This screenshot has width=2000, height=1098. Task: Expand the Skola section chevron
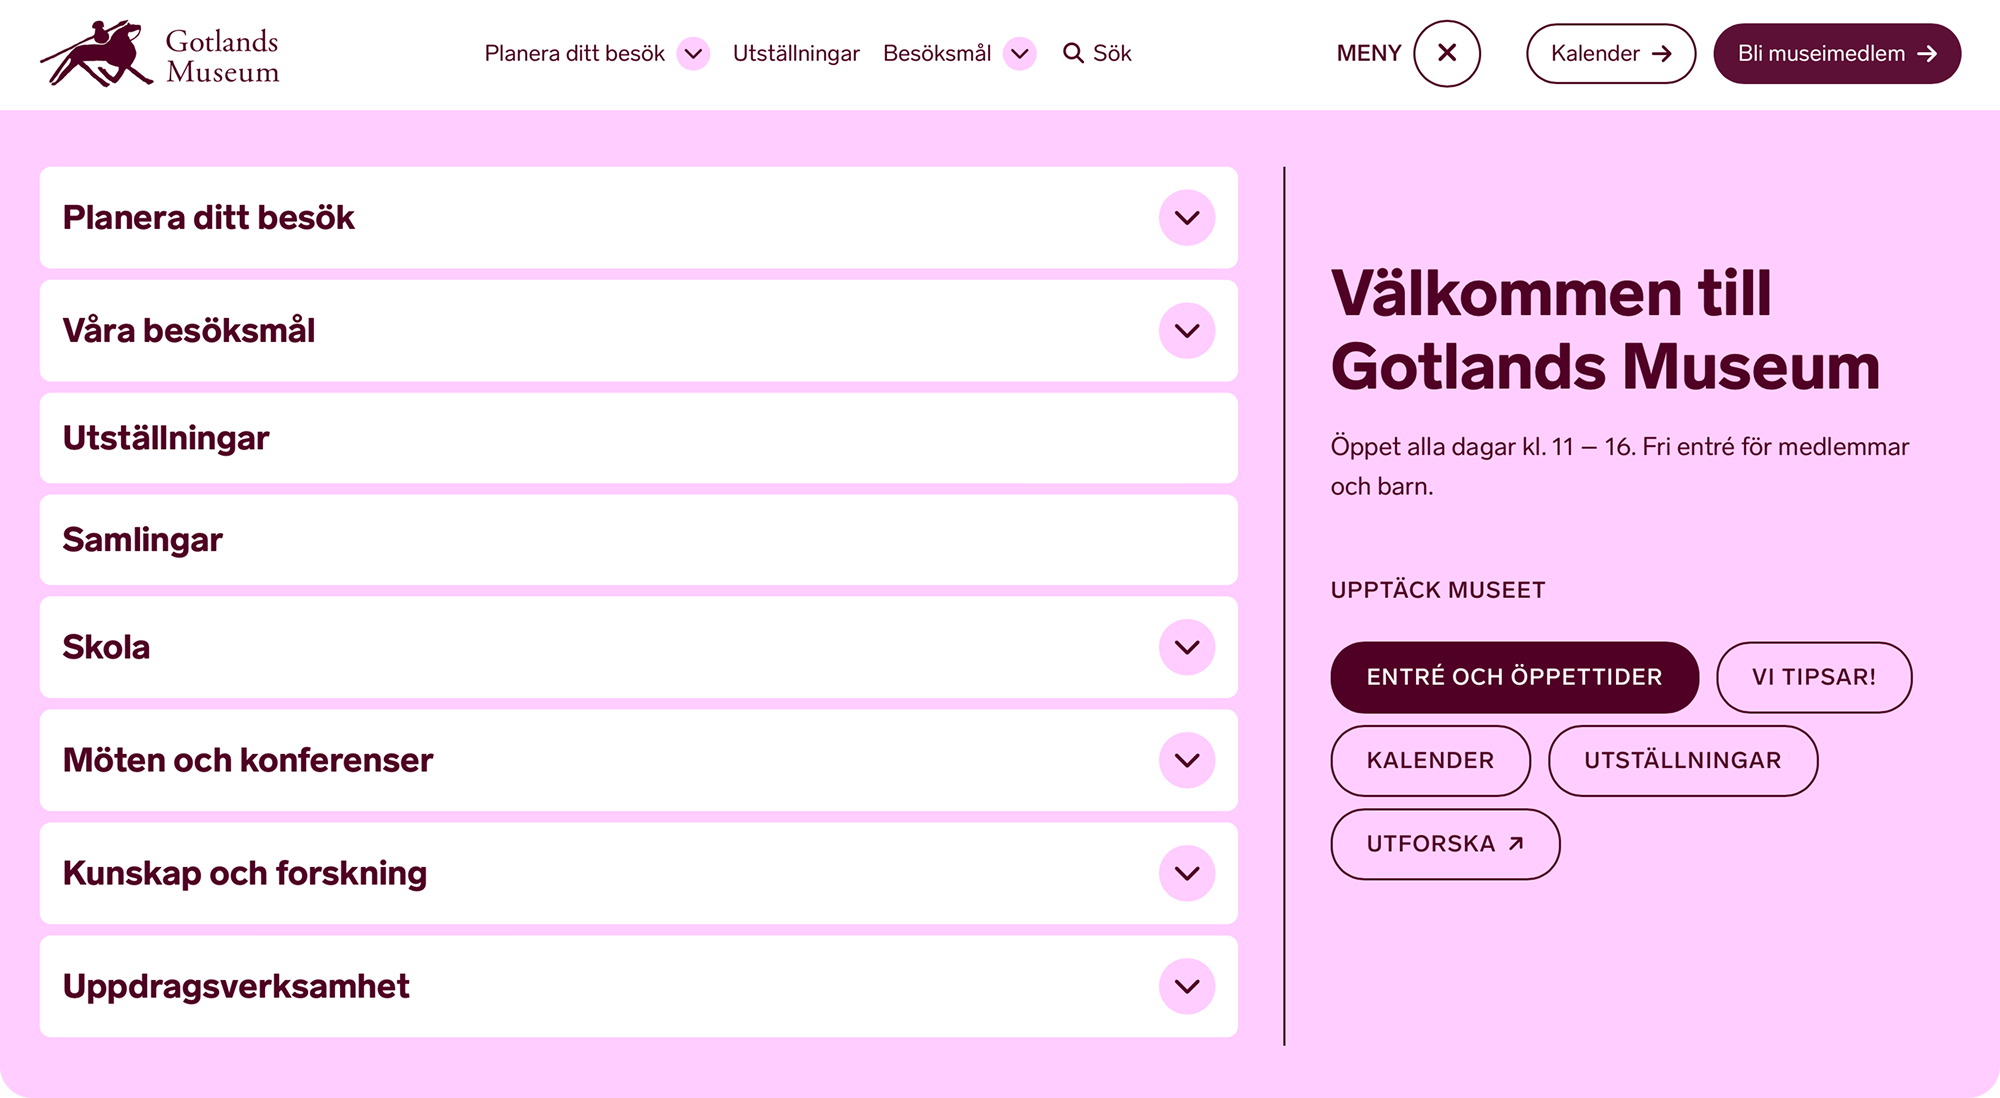tap(1187, 648)
